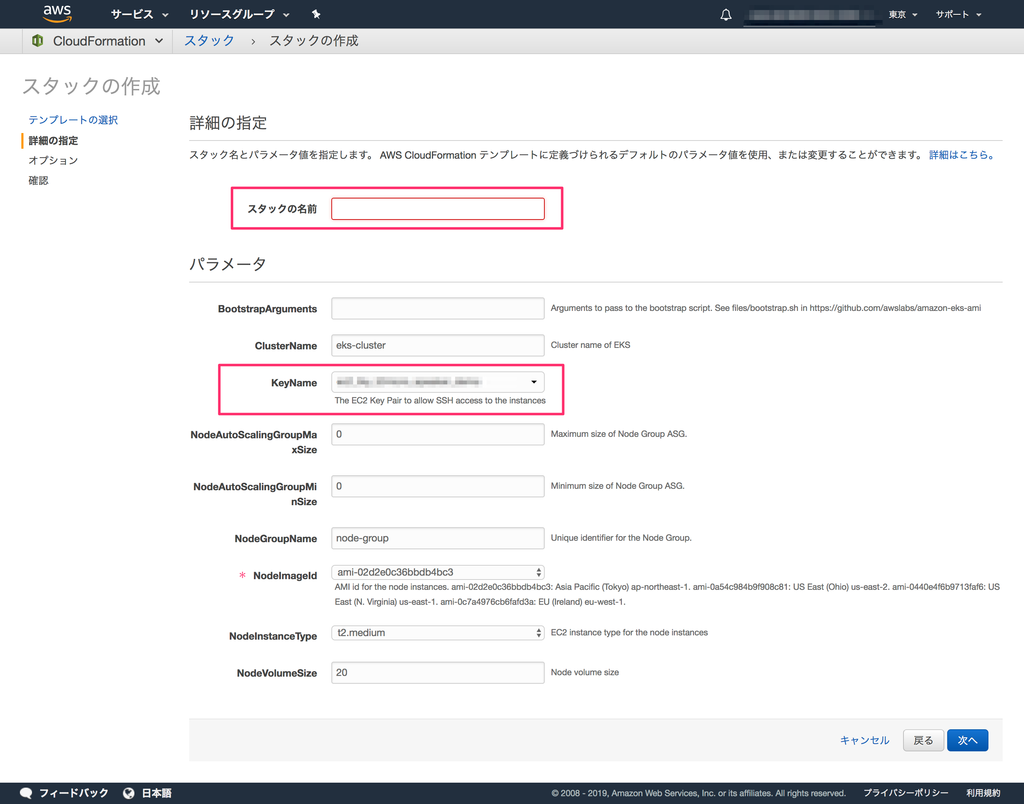Open the 東京 region dropdown

point(903,14)
